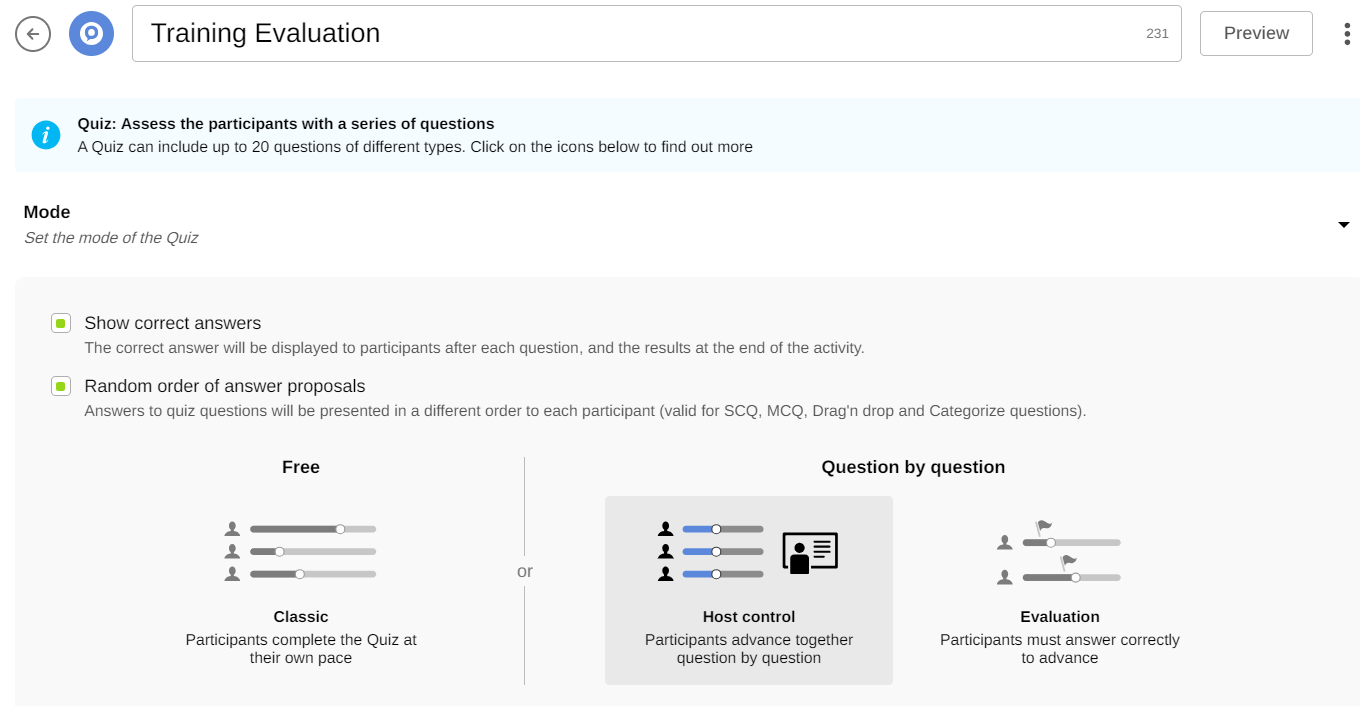
Task: Click the Free mode heading
Action: coord(301,467)
